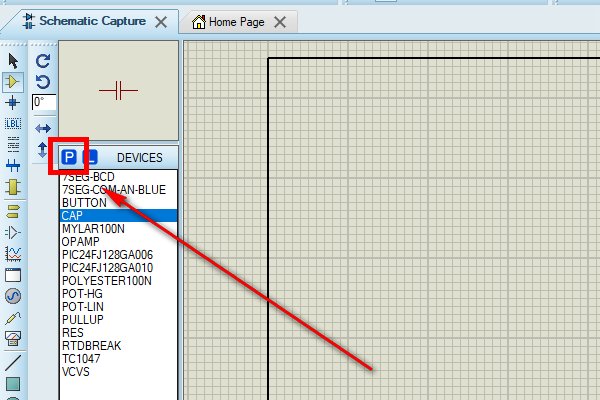Click the DEVICES panel header label
The height and width of the screenshot is (400, 600).
(x=140, y=158)
